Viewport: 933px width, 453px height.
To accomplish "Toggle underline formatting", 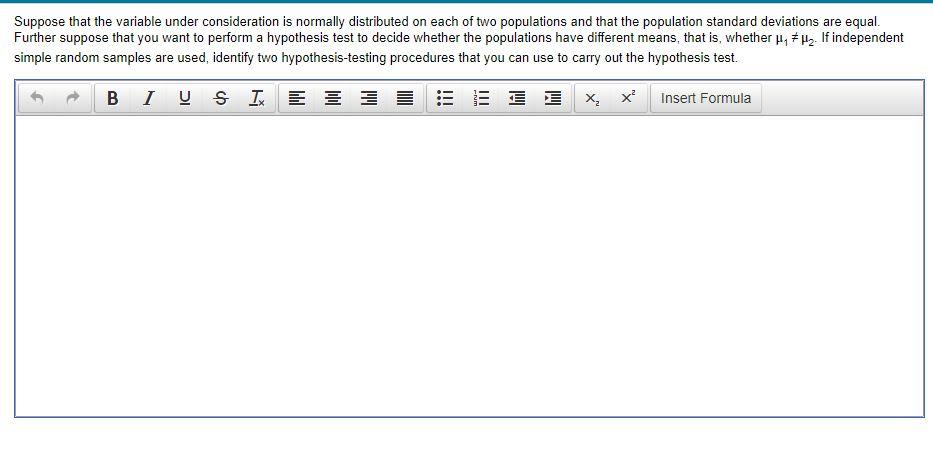I will [x=185, y=98].
